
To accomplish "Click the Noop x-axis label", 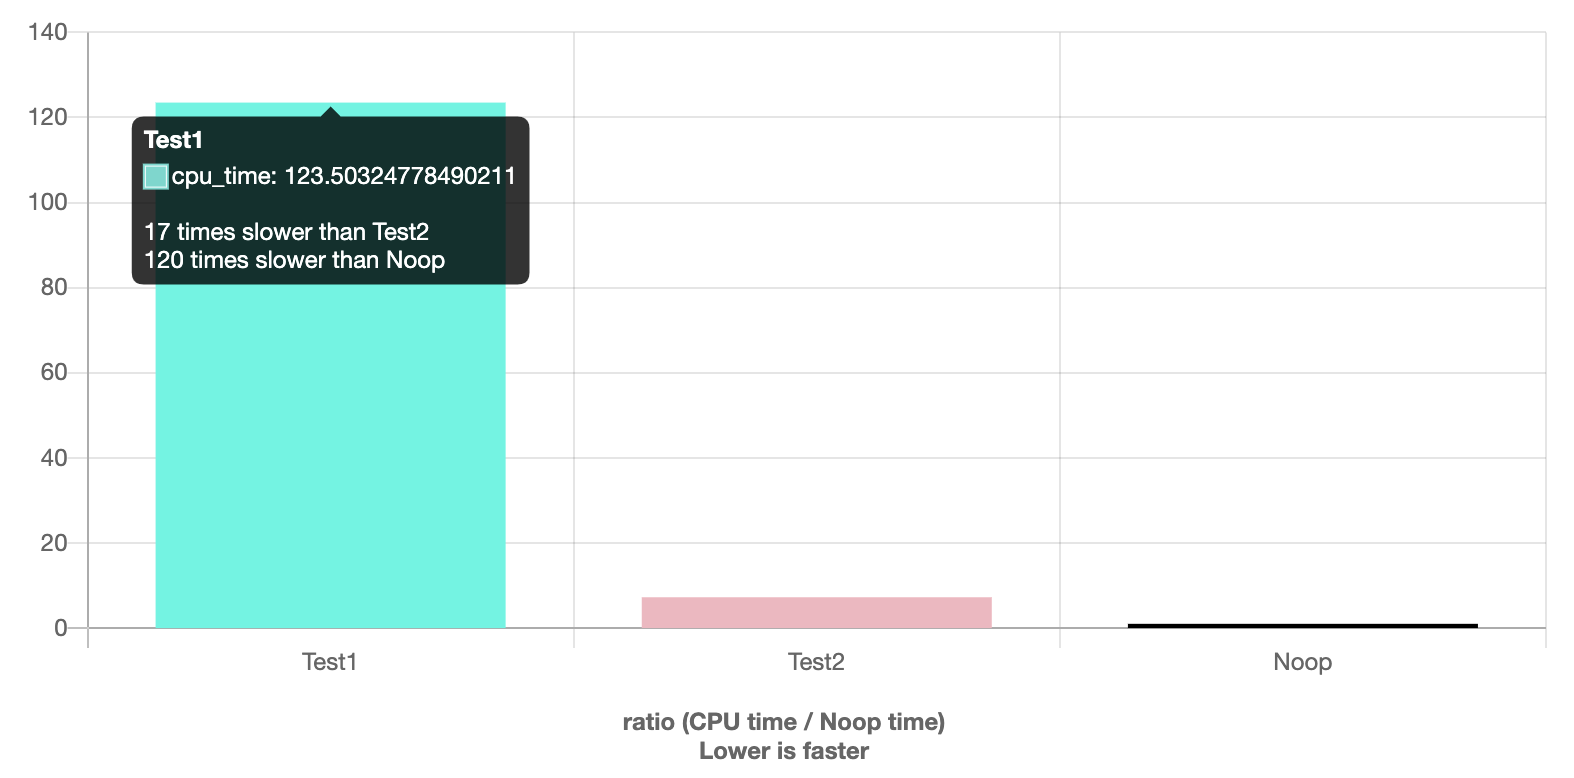I will [x=1302, y=662].
